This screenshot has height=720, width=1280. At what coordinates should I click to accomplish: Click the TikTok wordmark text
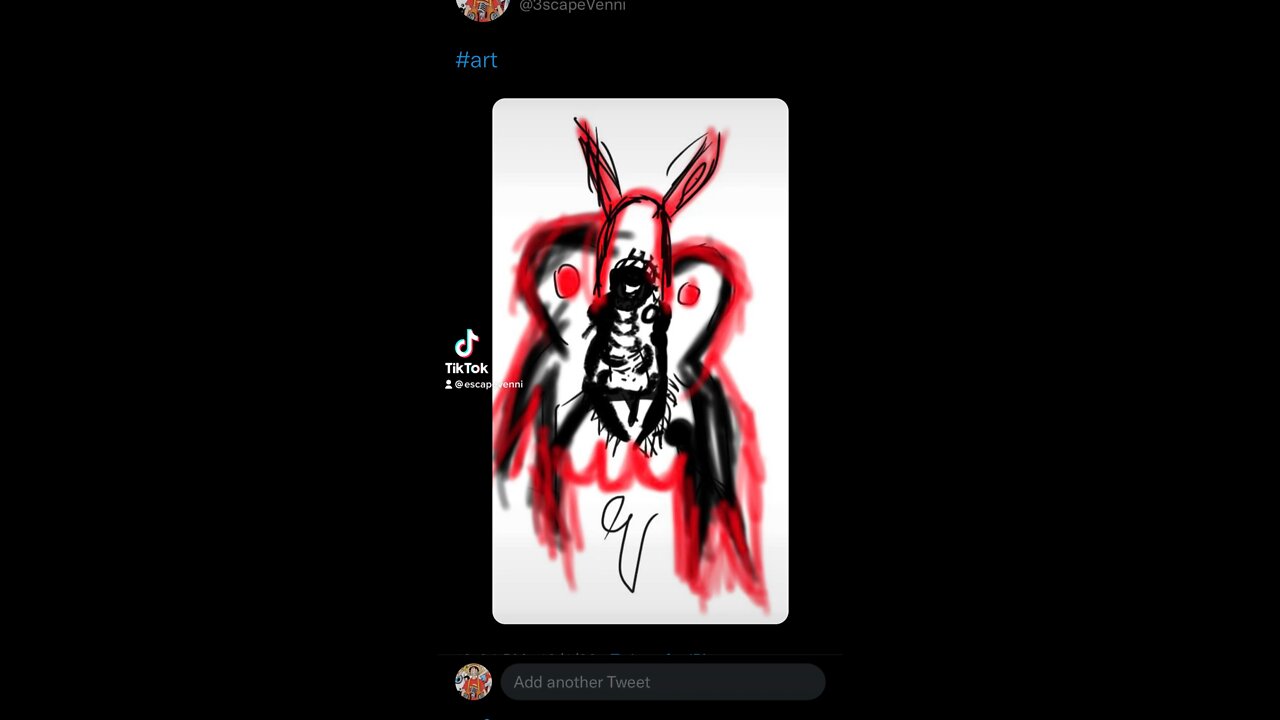[467, 368]
